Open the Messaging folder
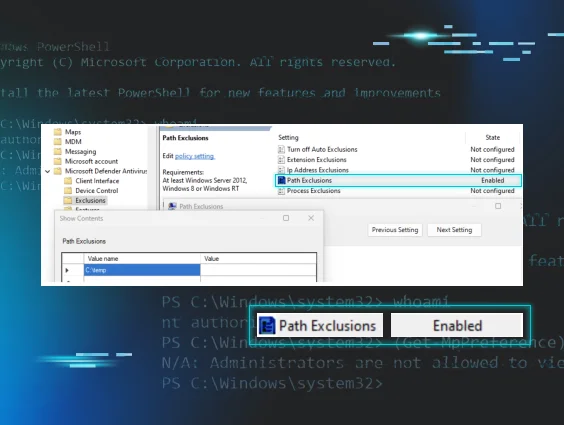 click(80, 151)
